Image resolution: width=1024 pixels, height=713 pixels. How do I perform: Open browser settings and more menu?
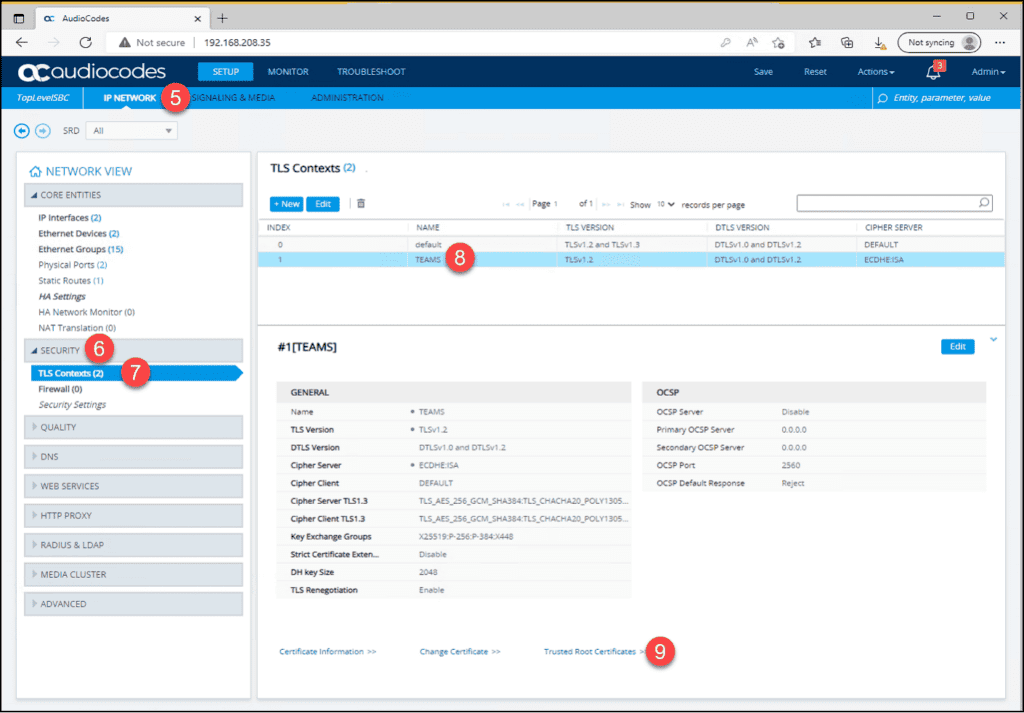(1000, 42)
